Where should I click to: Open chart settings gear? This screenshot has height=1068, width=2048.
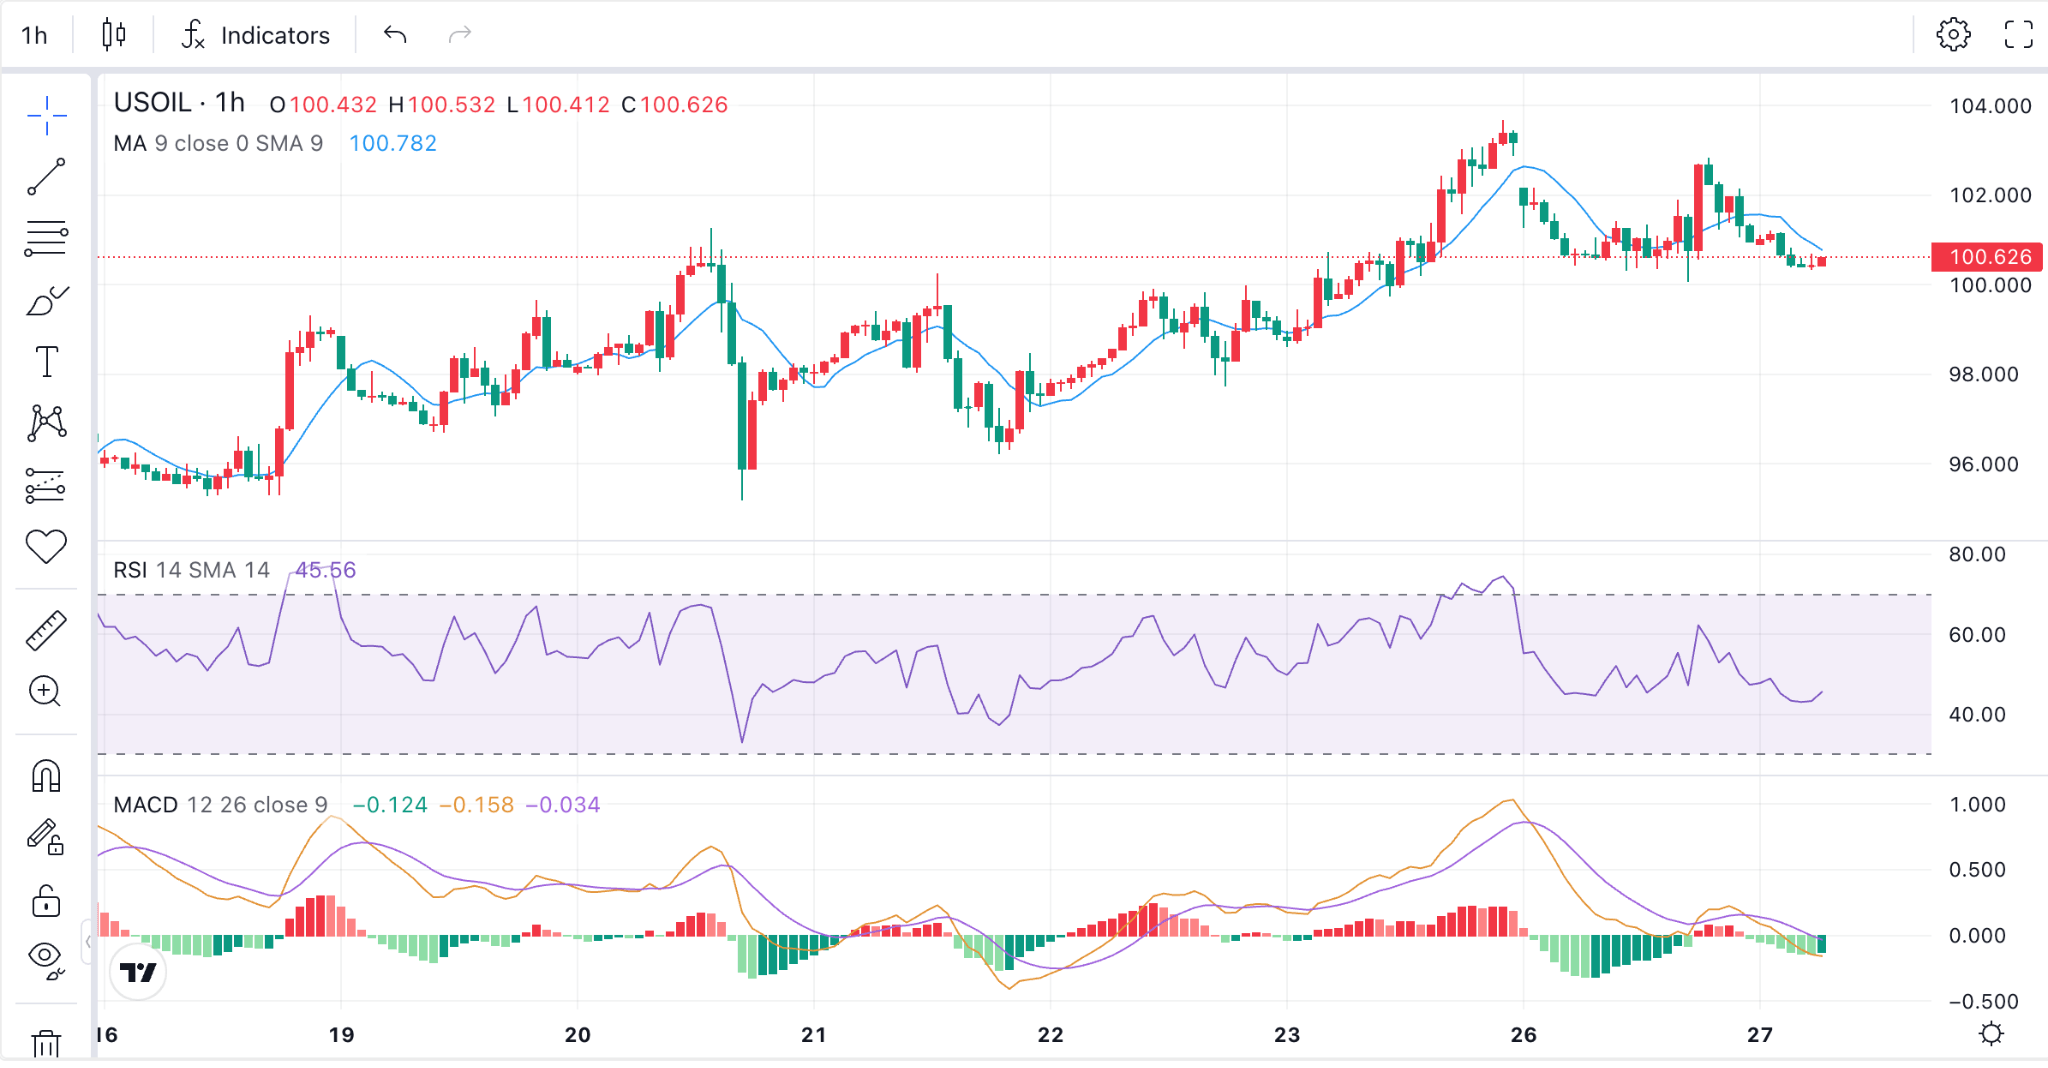pyautogui.click(x=1953, y=34)
